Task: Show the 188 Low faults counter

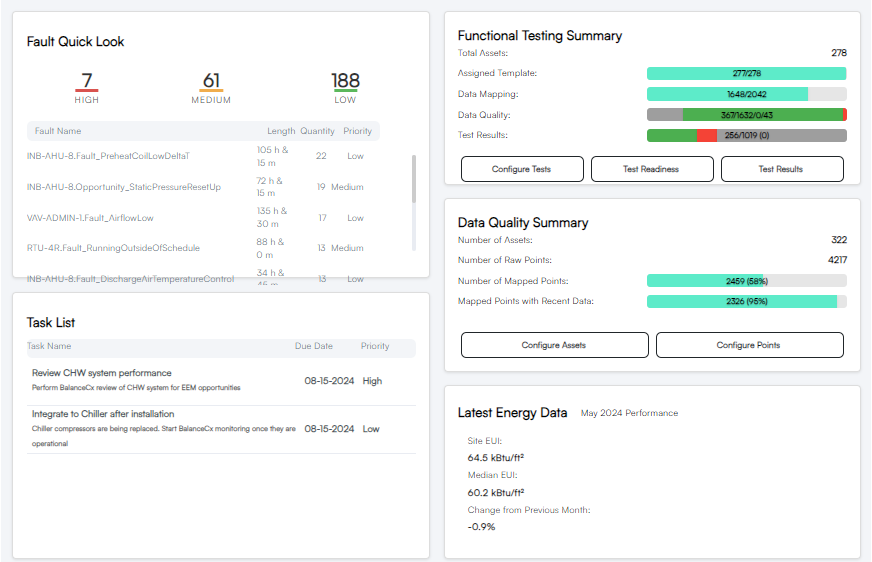Action: point(345,86)
